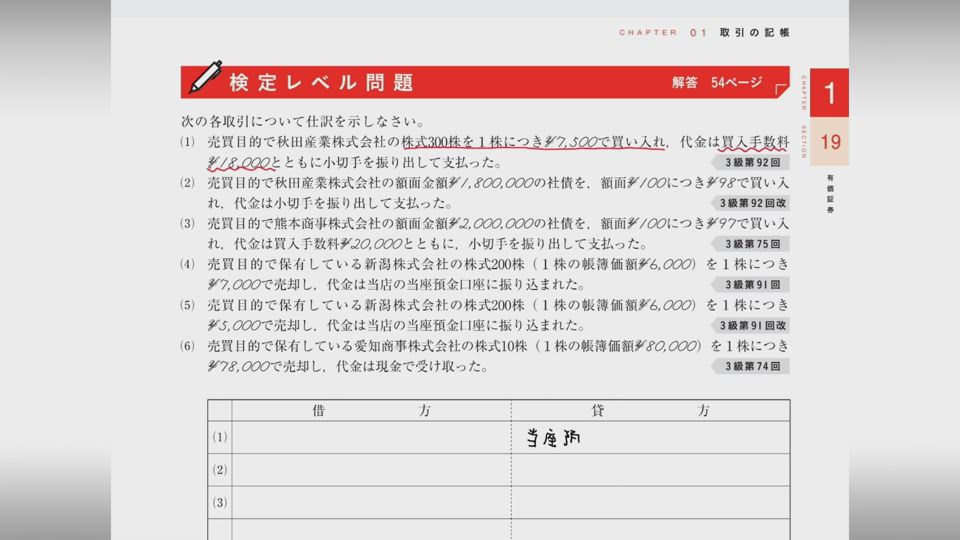Click the credit cell in row (3)
Screen dimensions: 960x540
point(650,502)
